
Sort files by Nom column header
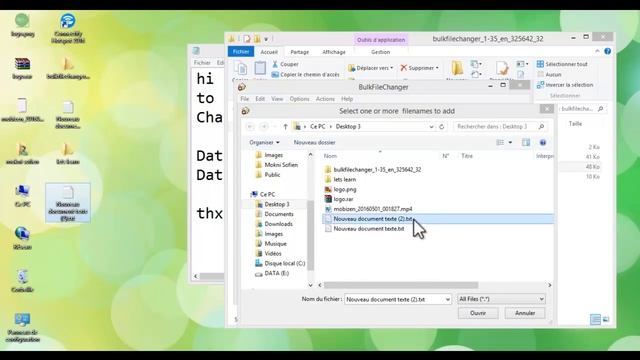(x=330, y=156)
